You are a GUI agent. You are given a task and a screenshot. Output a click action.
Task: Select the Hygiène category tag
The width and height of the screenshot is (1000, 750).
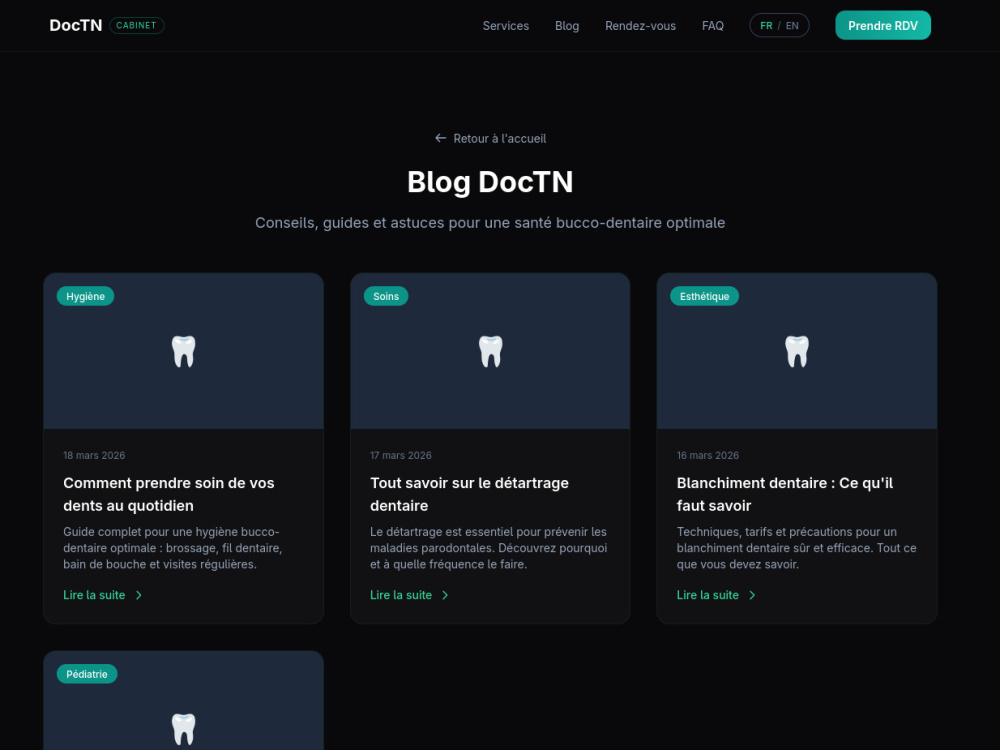(85, 296)
